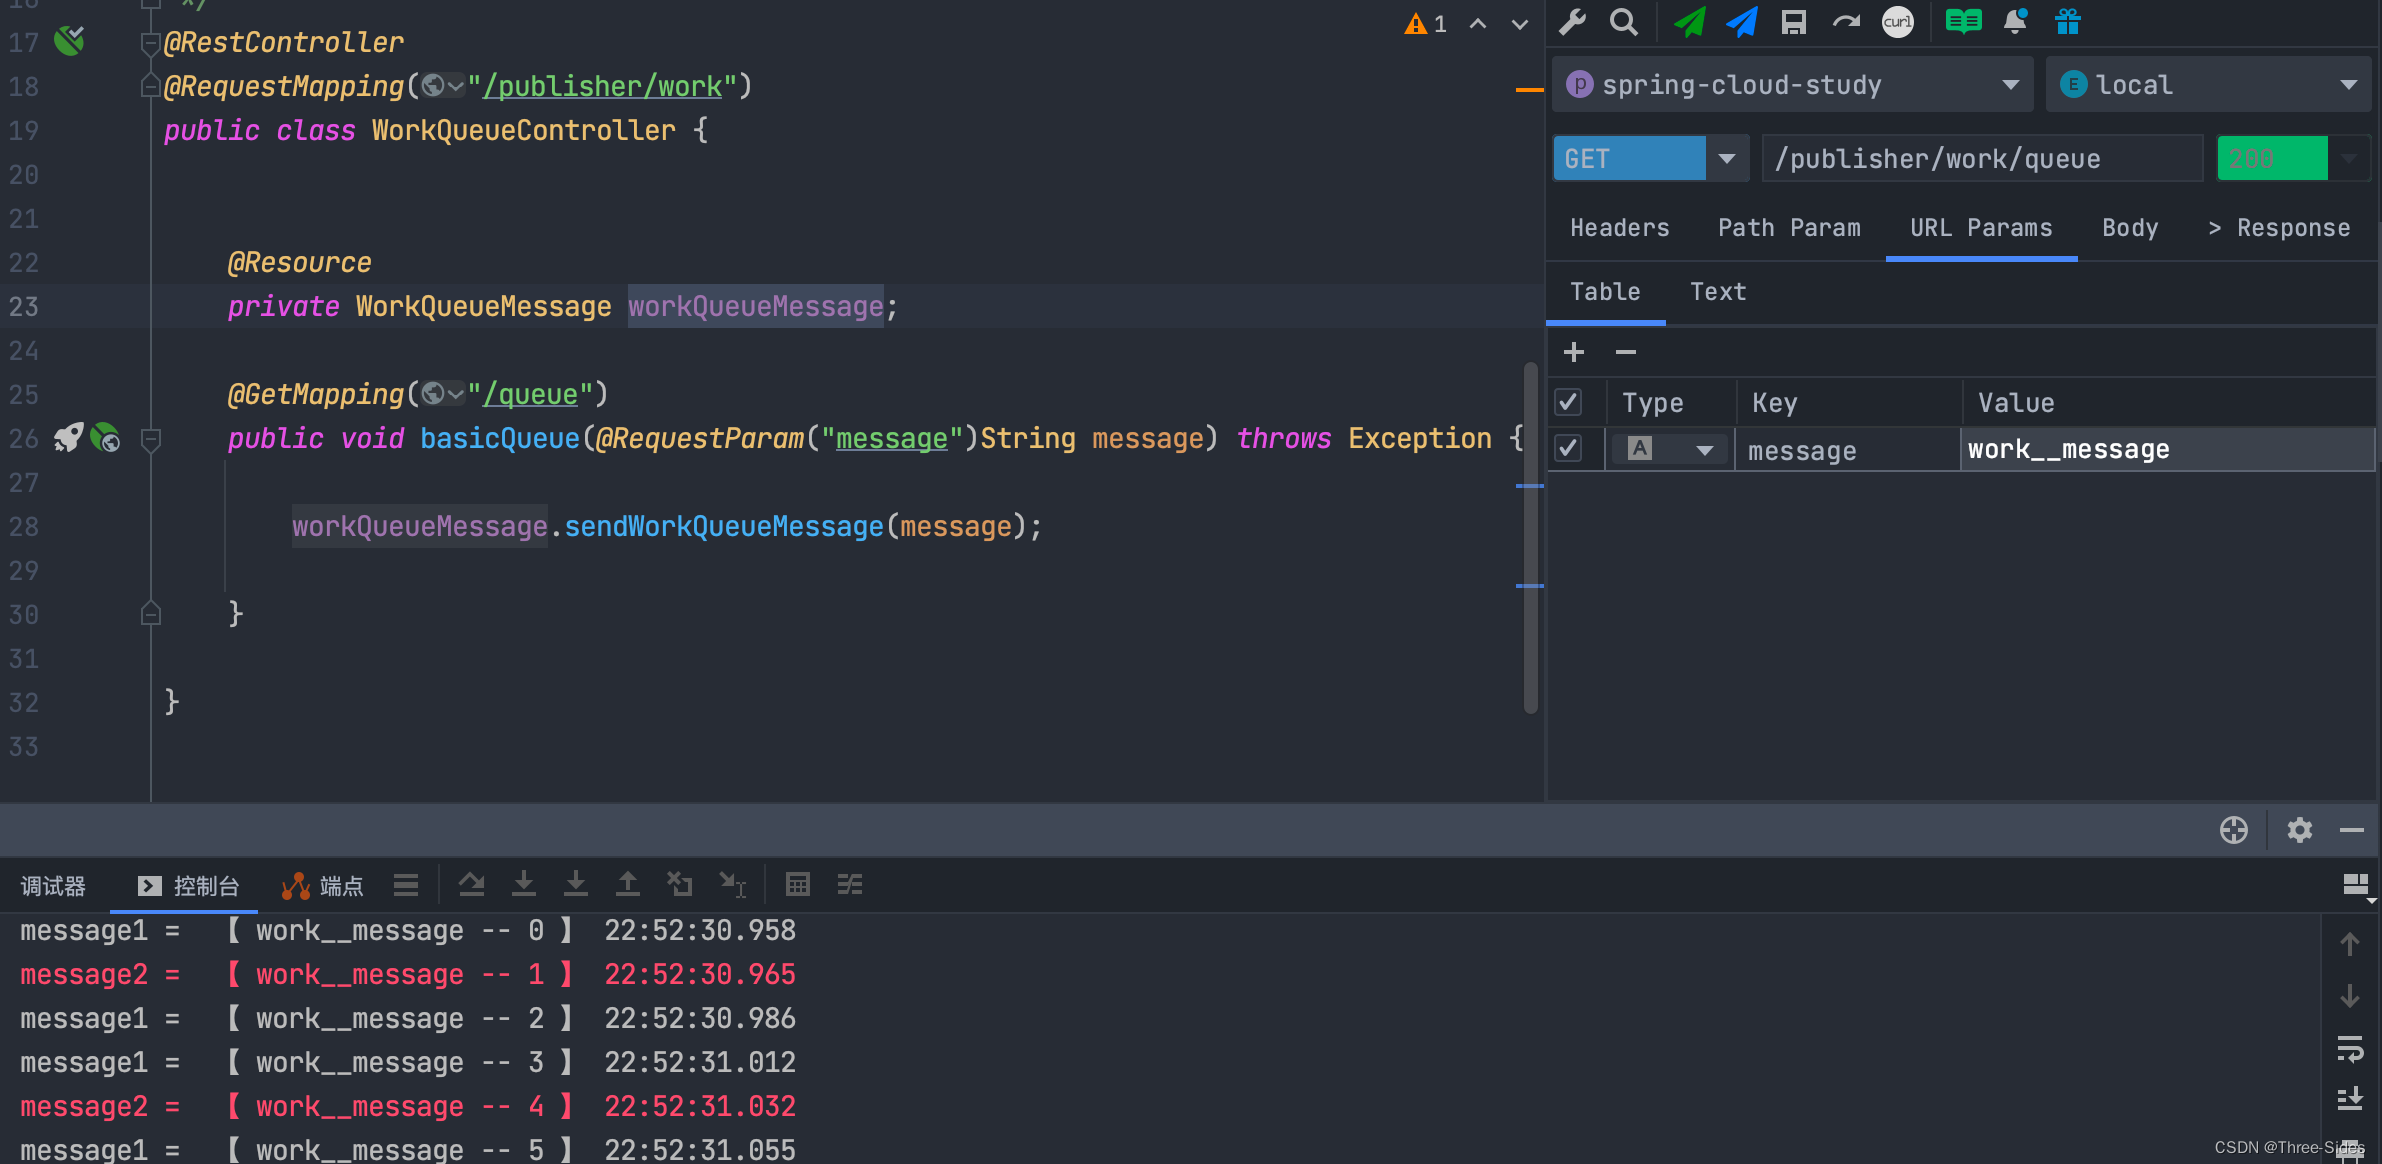Expand the 200 status dropdown arrow
This screenshot has height=1164, width=2382.
2349,158
